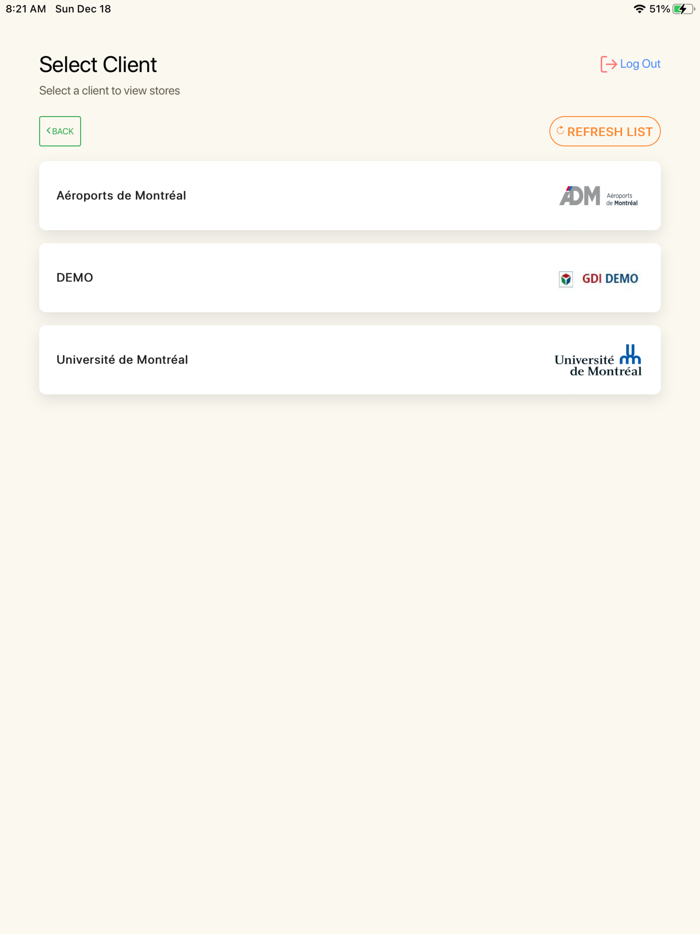Choose the Université de Montréal client
The image size is (700, 934).
[122, 360]
